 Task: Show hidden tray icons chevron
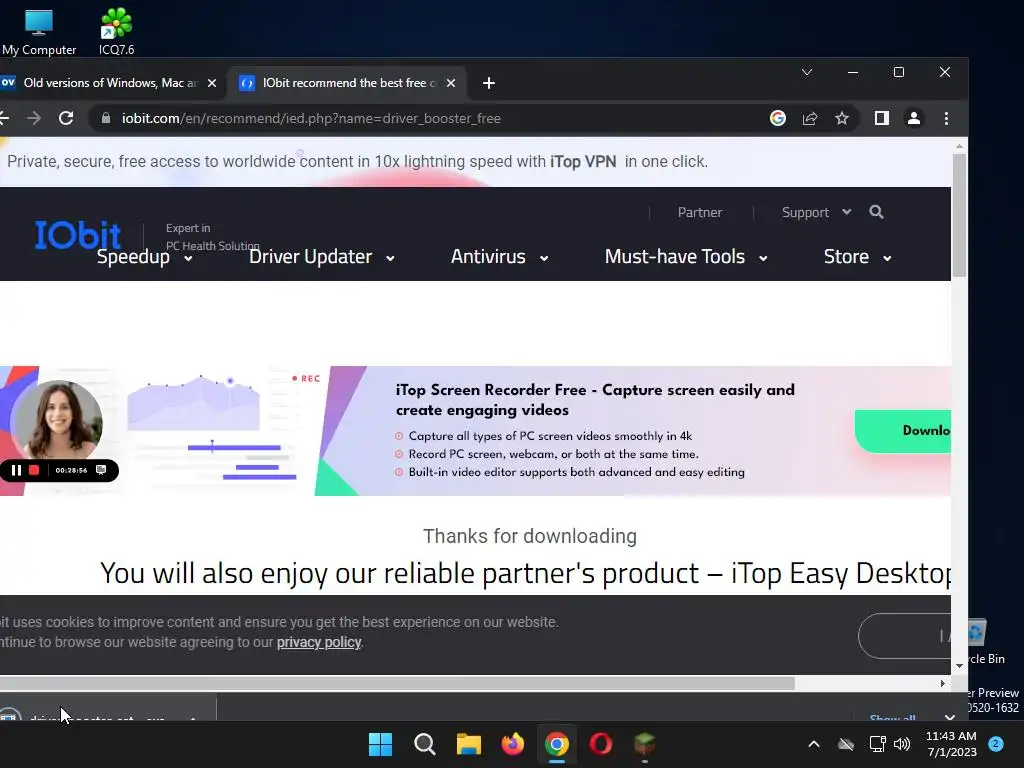814,744
